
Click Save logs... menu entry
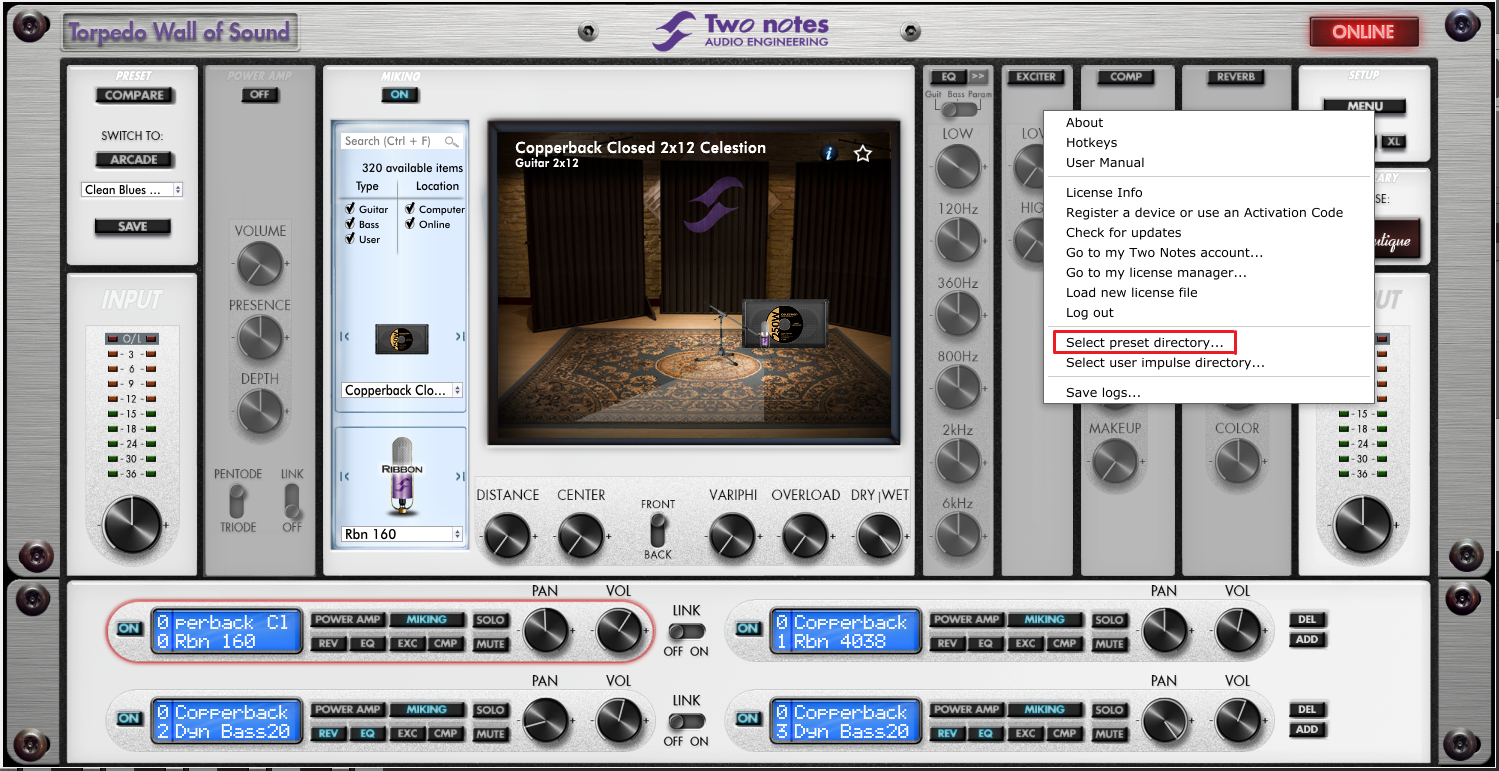pyautogui.click(x=1103, y=393)
